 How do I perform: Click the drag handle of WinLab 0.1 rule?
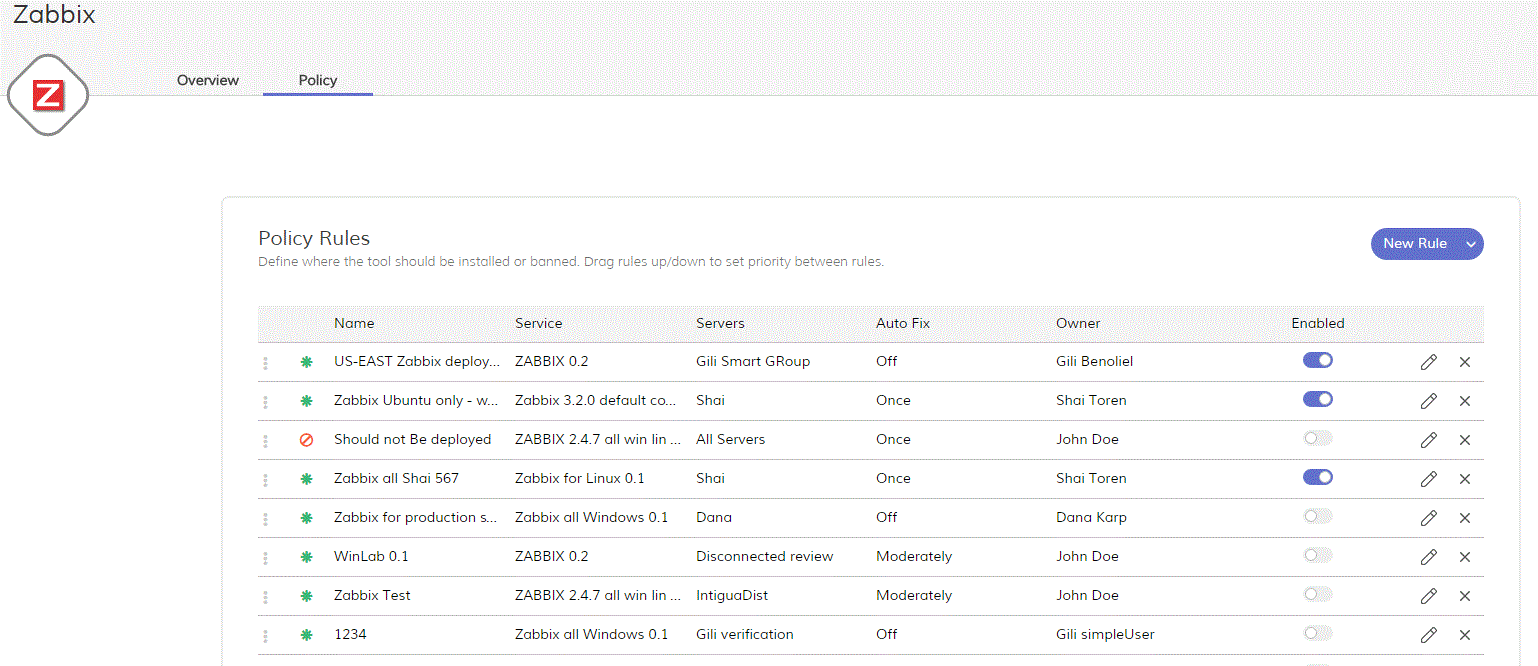coord(266,558)
